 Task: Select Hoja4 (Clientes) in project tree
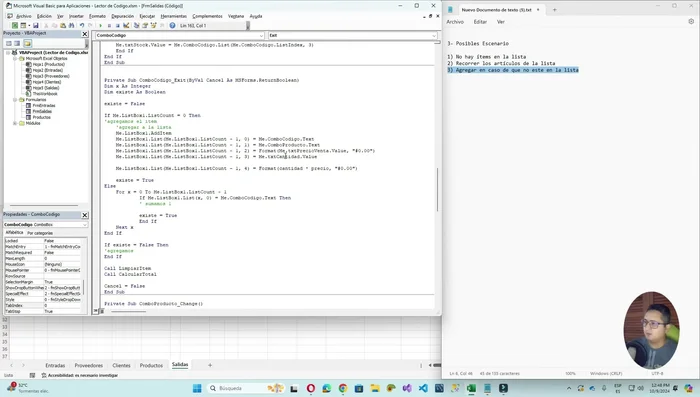click(x=47, y=82)
